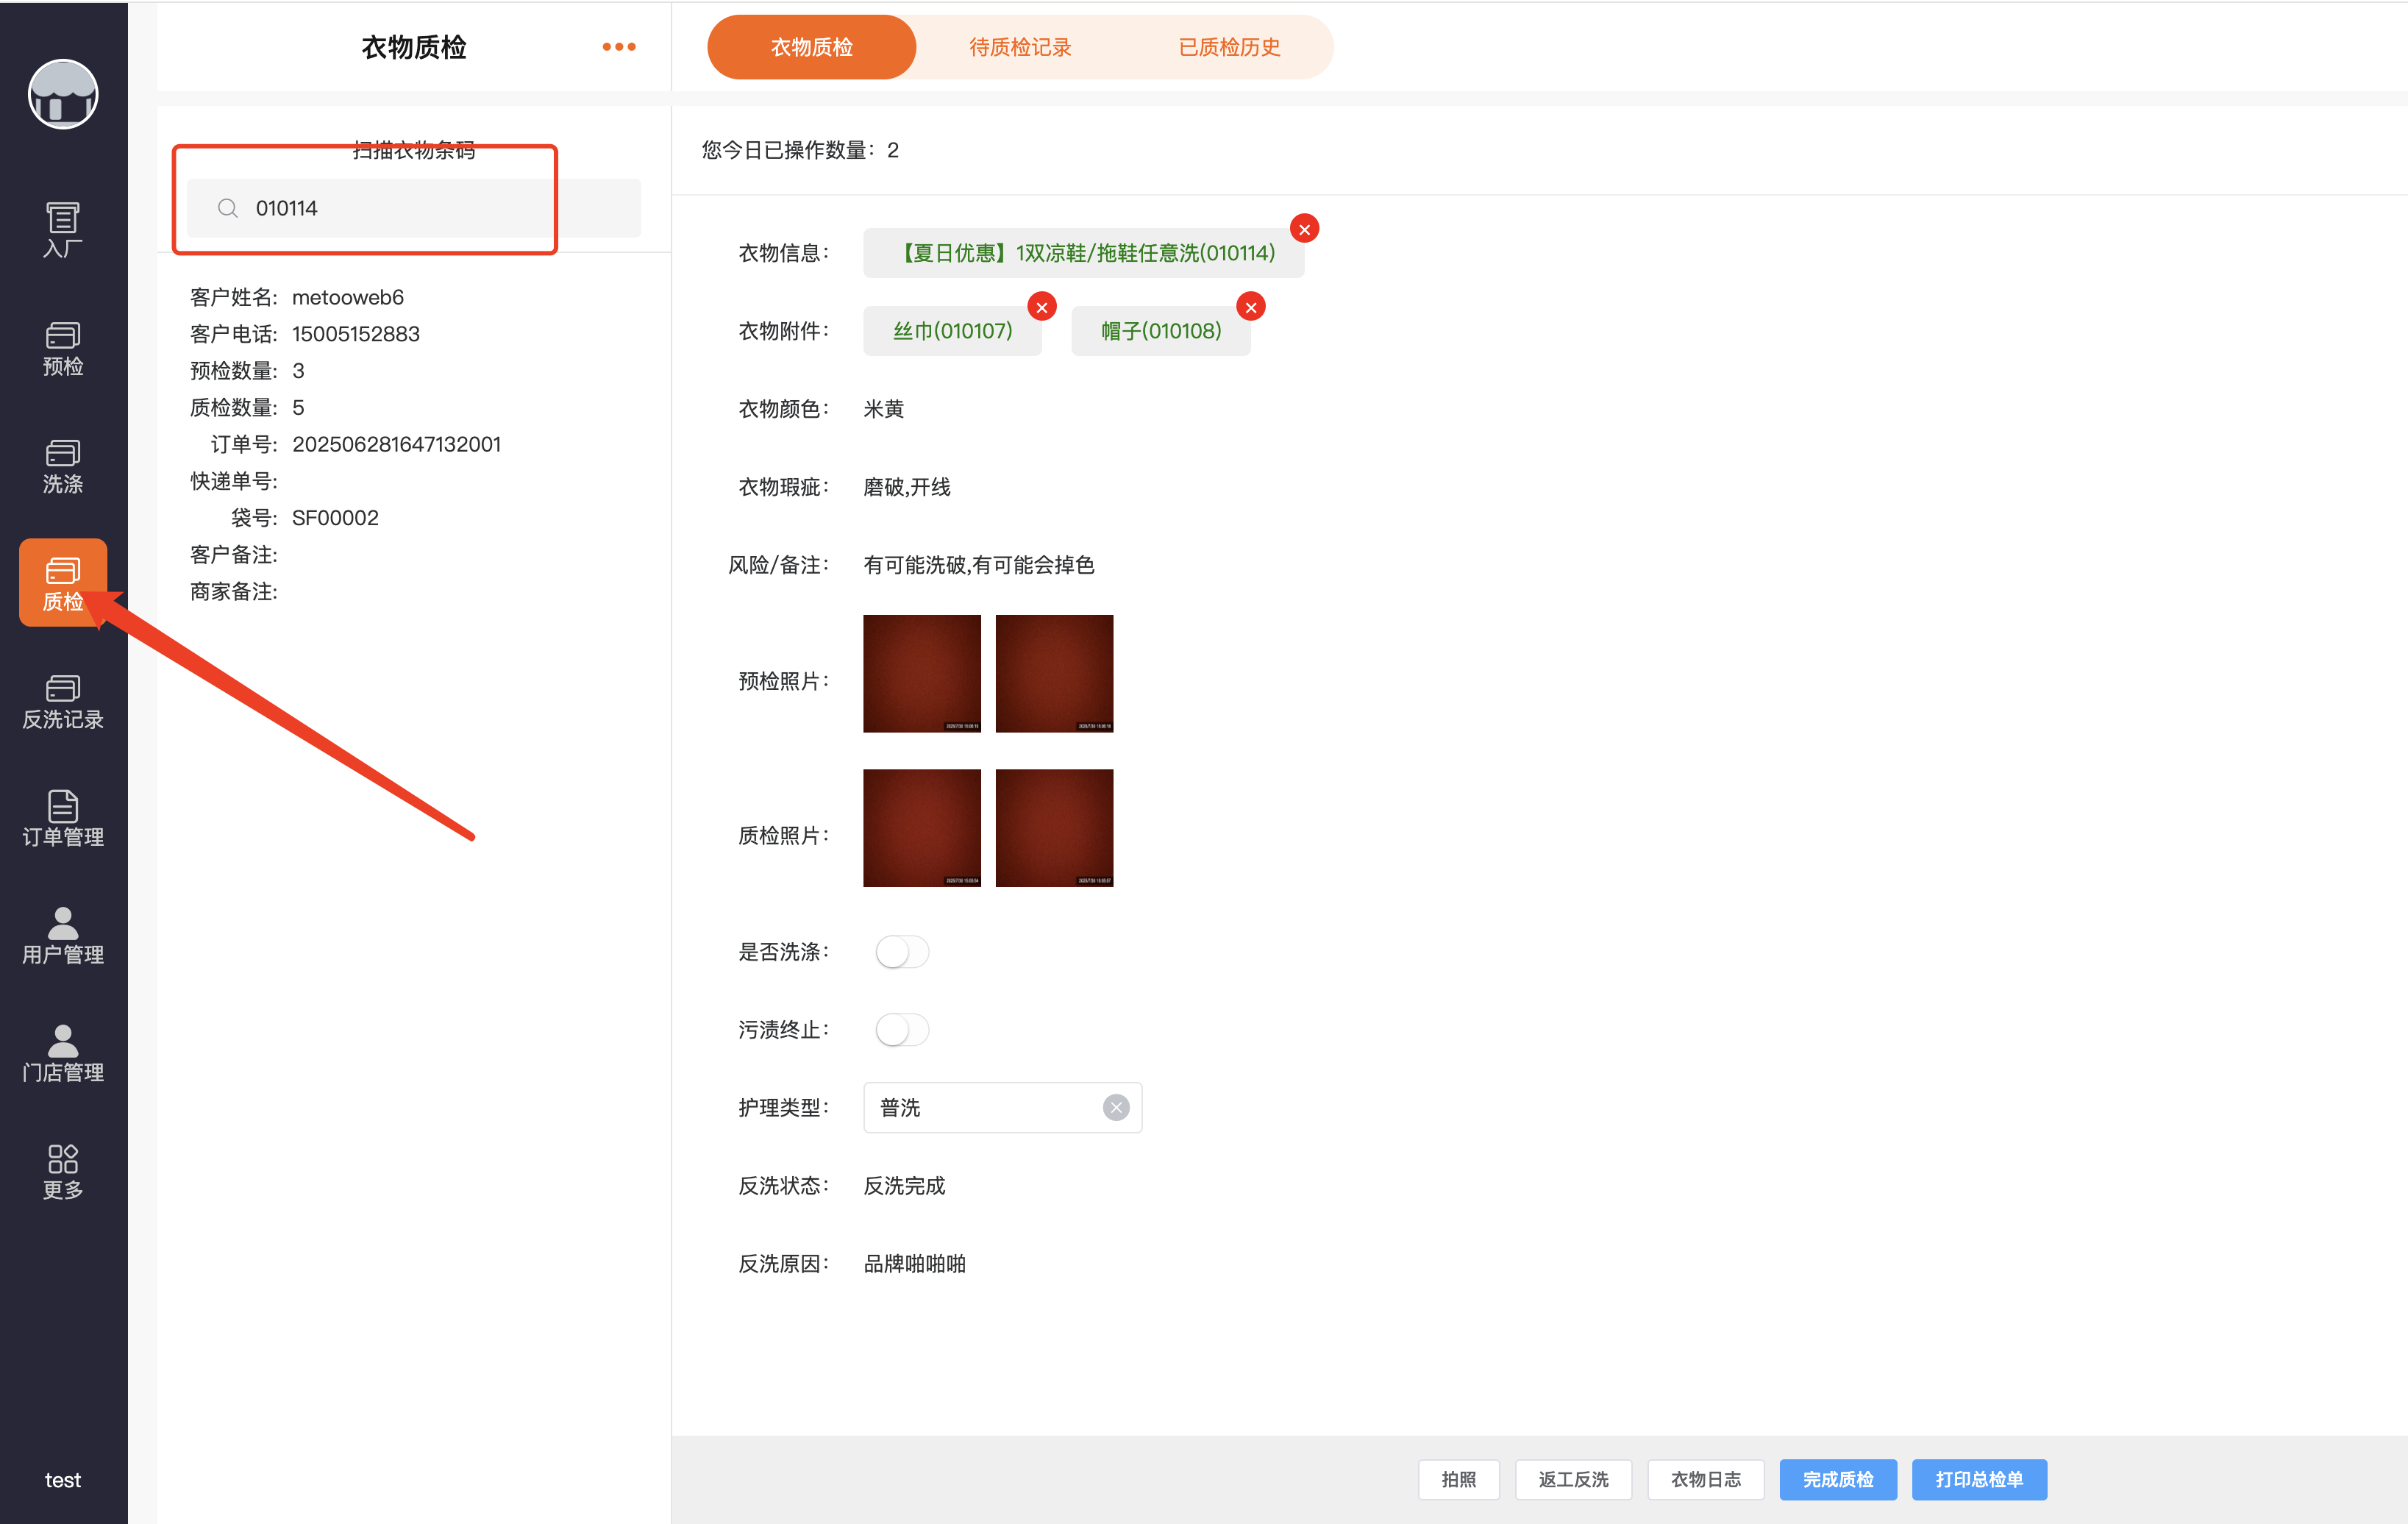Open the first 预检照片 thumbnail

921,673
